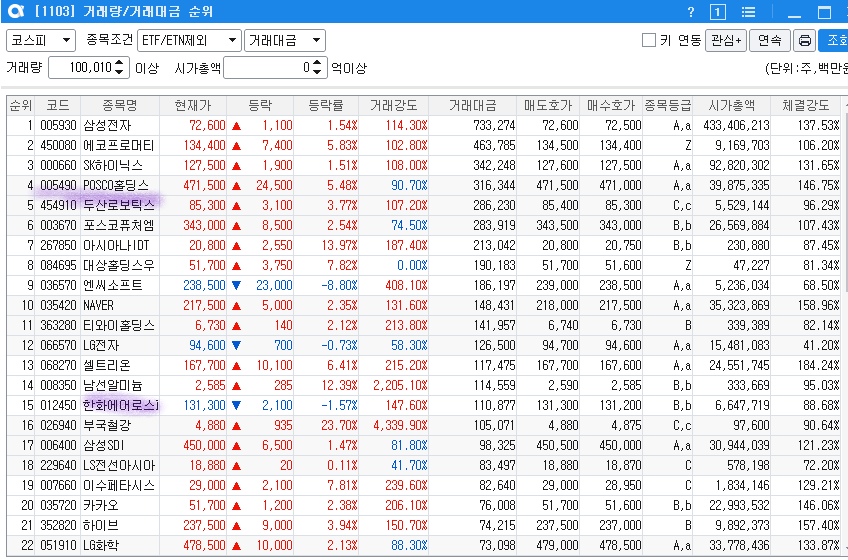Click the 관심+ button

[x=726, y=41]
